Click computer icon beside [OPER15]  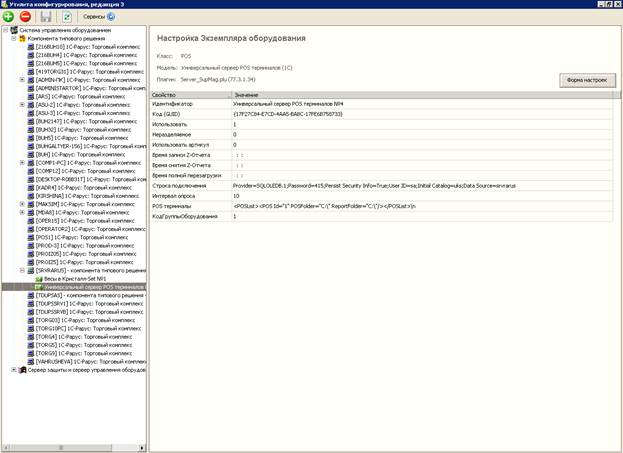(x=31, y=221)
